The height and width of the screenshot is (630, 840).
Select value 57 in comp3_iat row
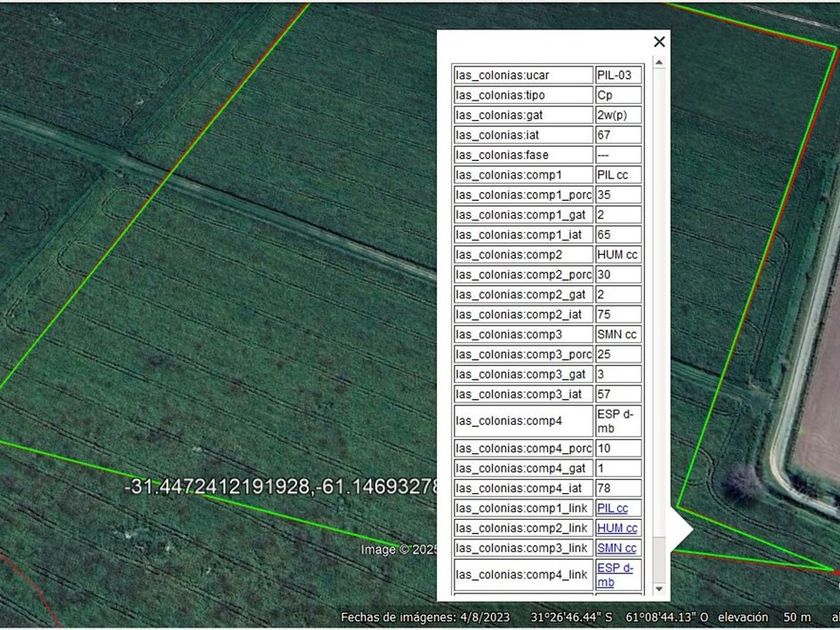[x=618, y=394]
